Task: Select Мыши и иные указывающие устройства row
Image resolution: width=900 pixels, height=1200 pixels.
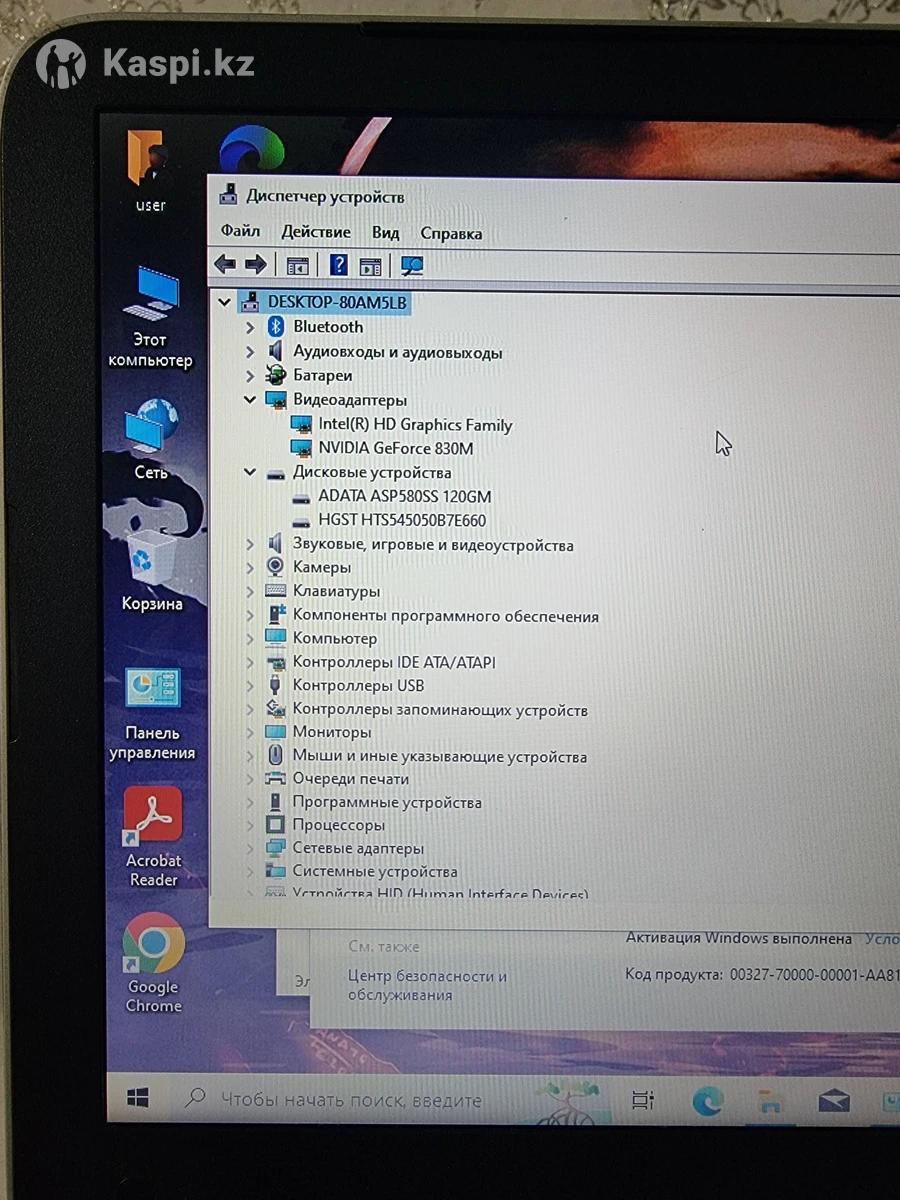Action: pyautogui.click(x=439, y=757)
